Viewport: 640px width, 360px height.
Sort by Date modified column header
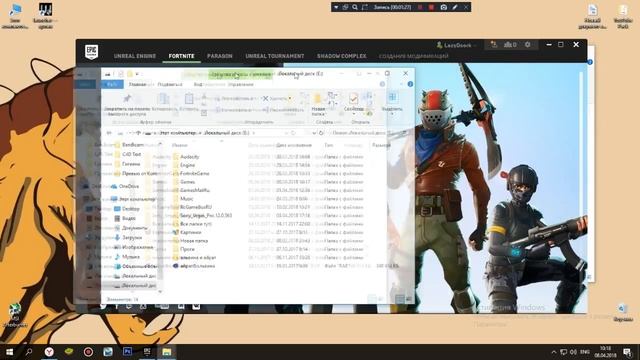(x=293, y=145)
